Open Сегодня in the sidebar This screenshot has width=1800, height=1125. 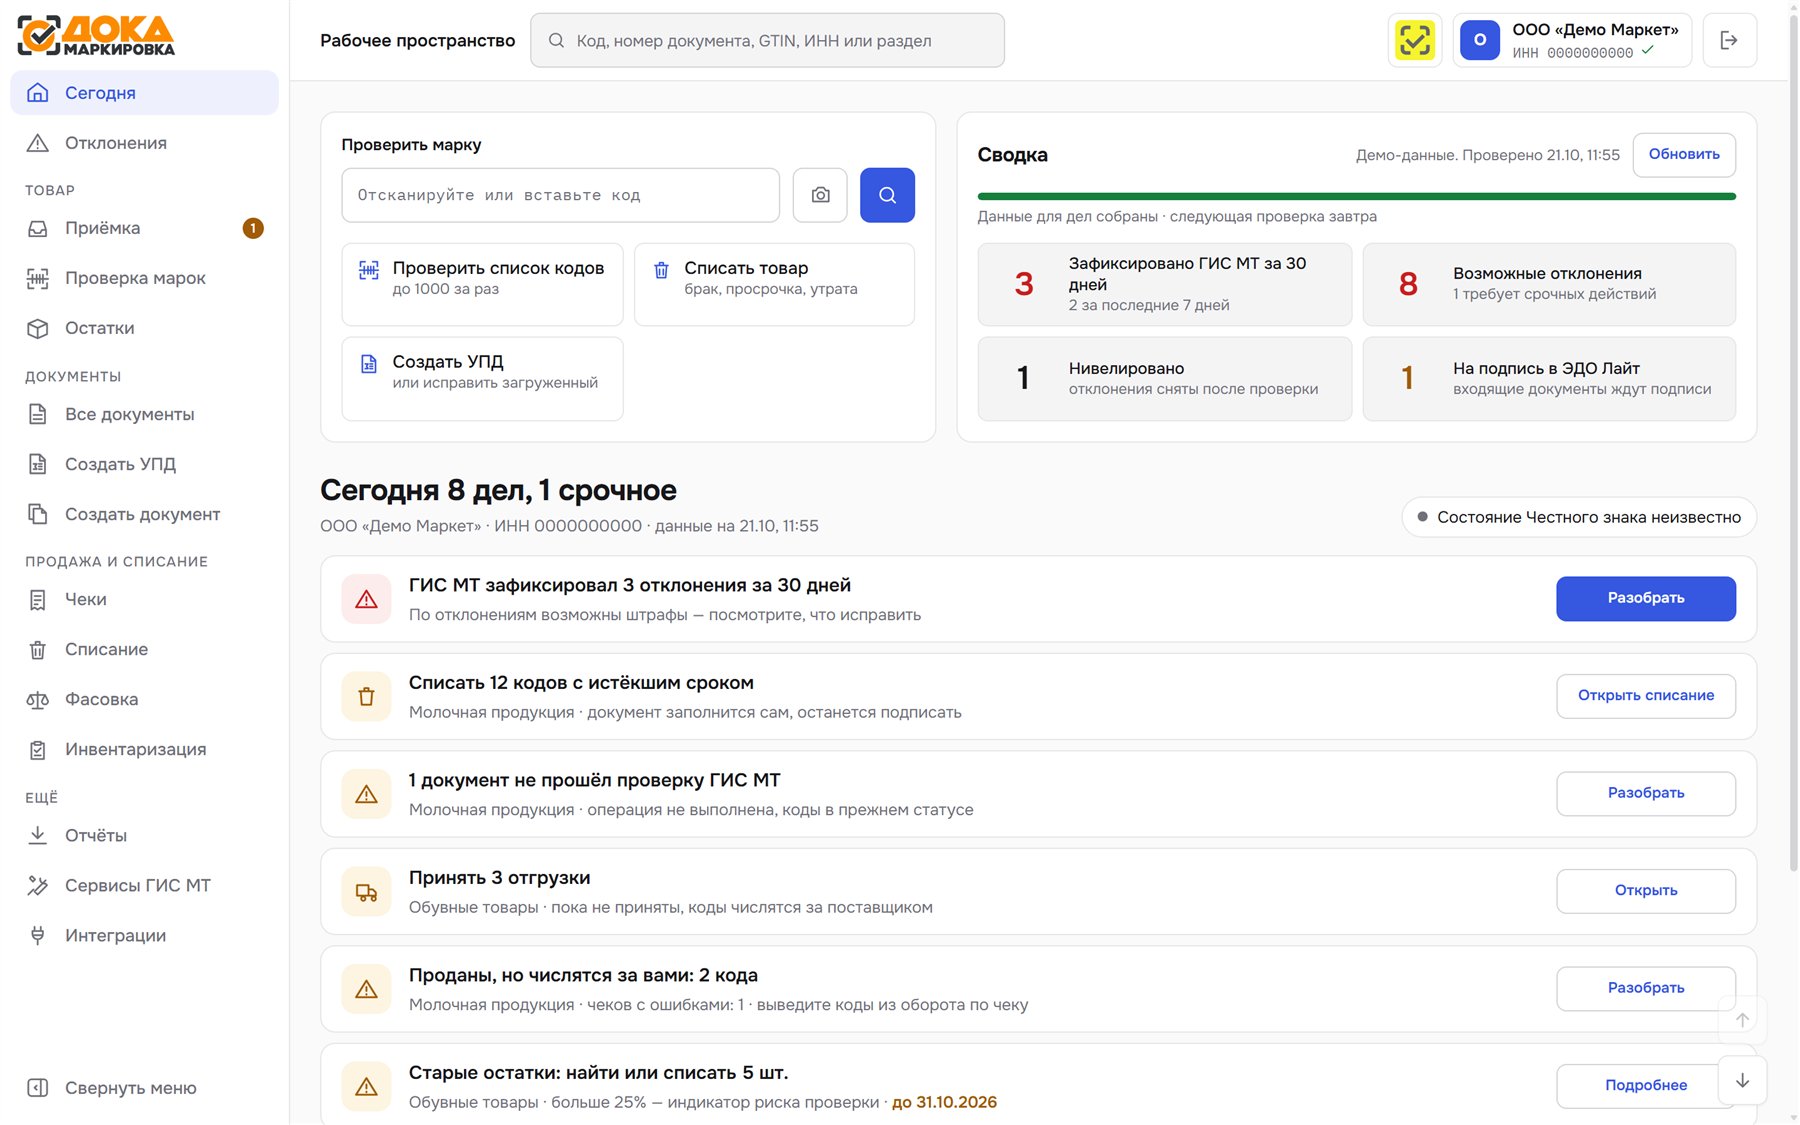point(145,93)
